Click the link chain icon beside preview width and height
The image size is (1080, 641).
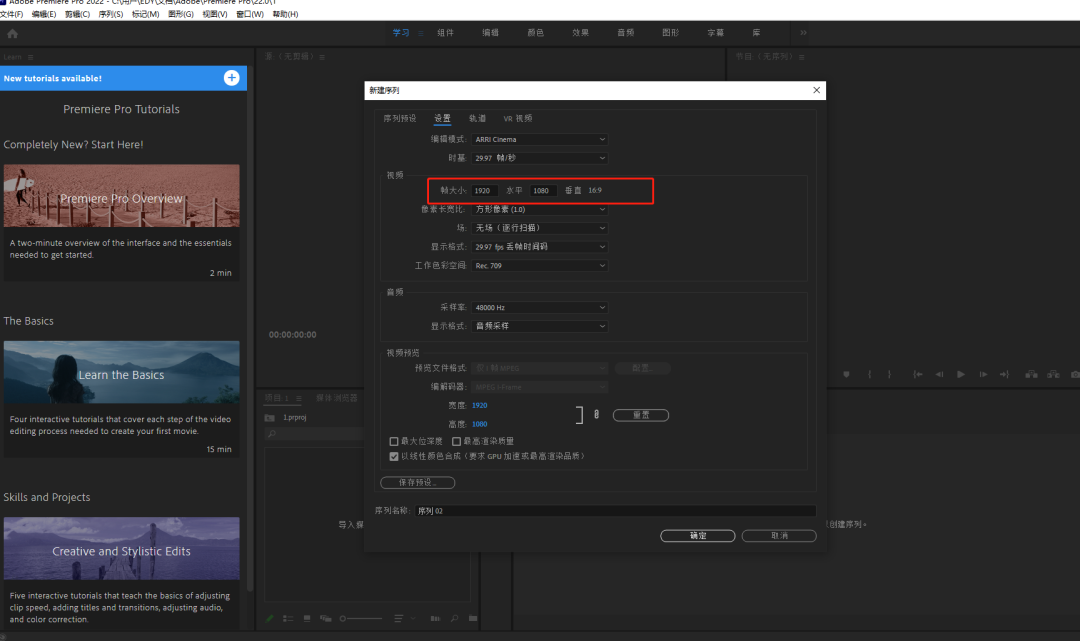click(596, 414)
